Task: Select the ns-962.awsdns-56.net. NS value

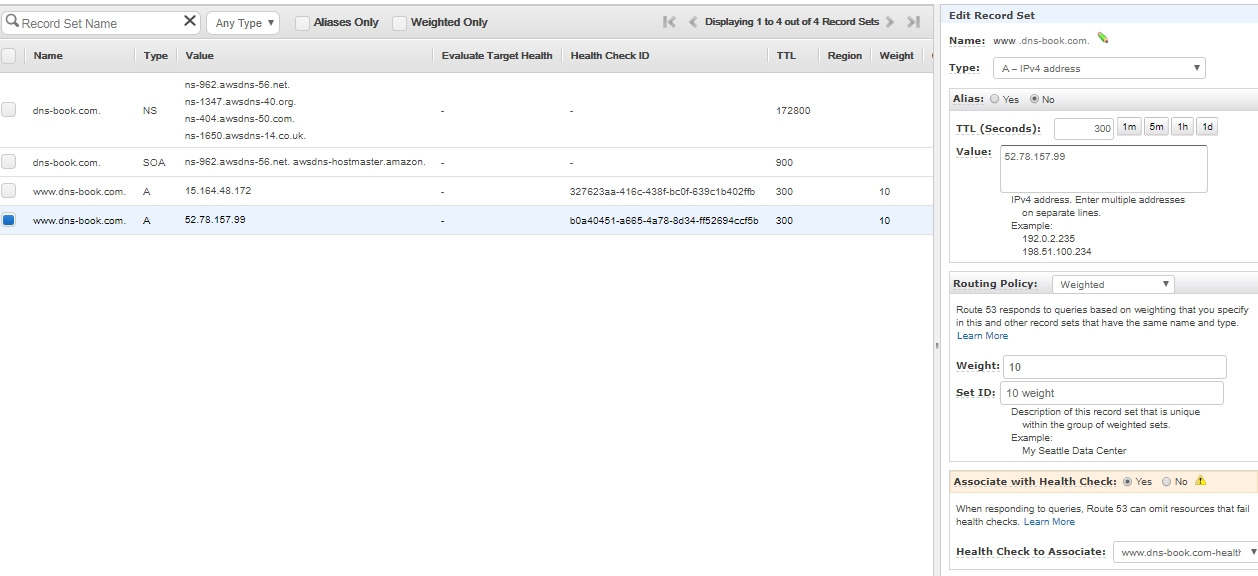Action: coord(238,85)
